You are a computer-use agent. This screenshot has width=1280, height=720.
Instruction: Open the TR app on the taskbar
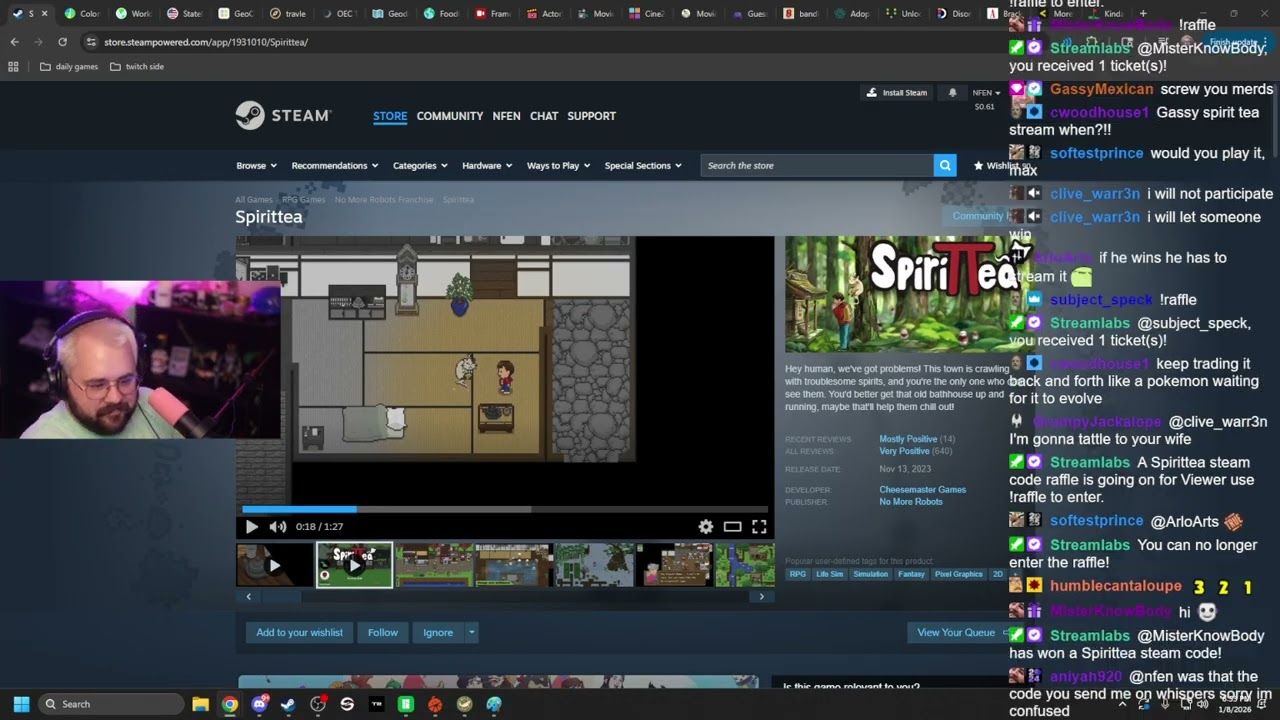point(376,704)
